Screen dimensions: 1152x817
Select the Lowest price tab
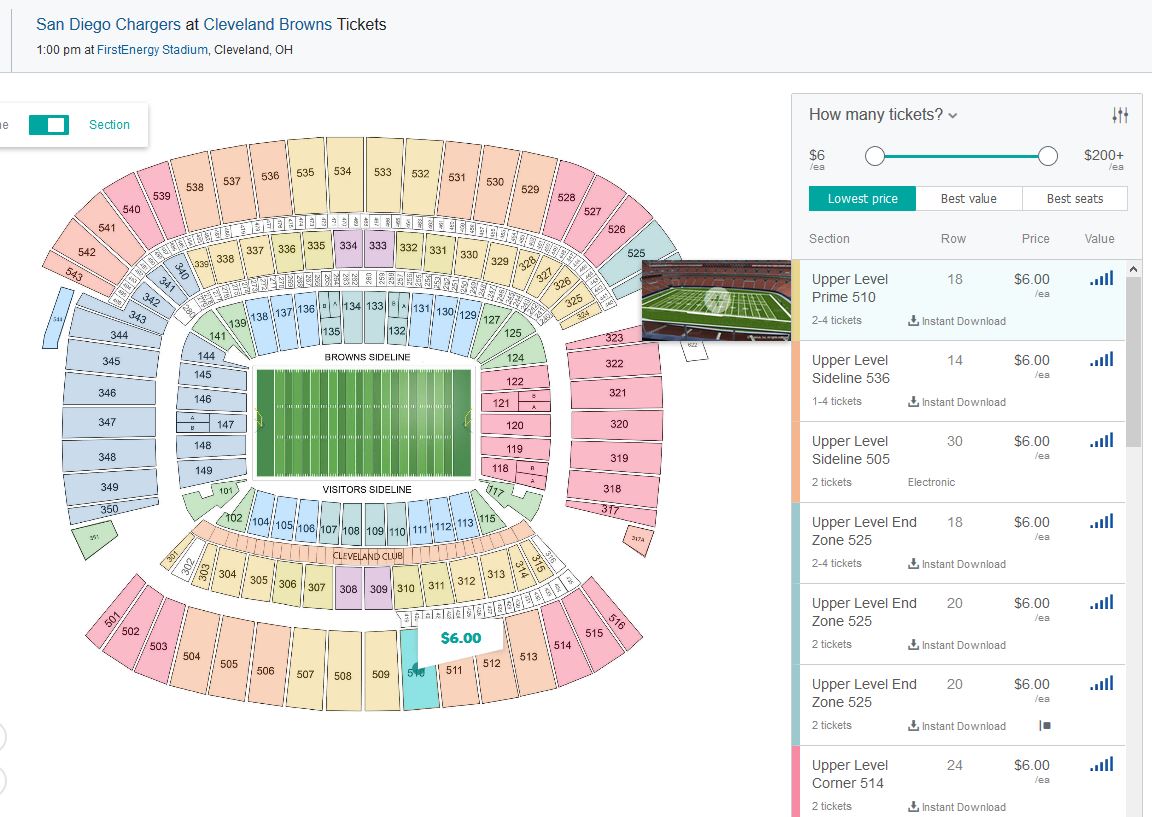tap(863, 198)
